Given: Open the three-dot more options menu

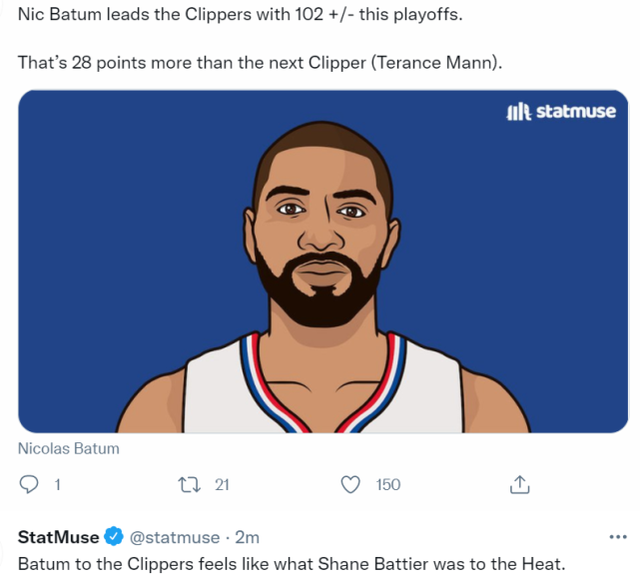Looking at the screenshot, I should tap(617, 536).
